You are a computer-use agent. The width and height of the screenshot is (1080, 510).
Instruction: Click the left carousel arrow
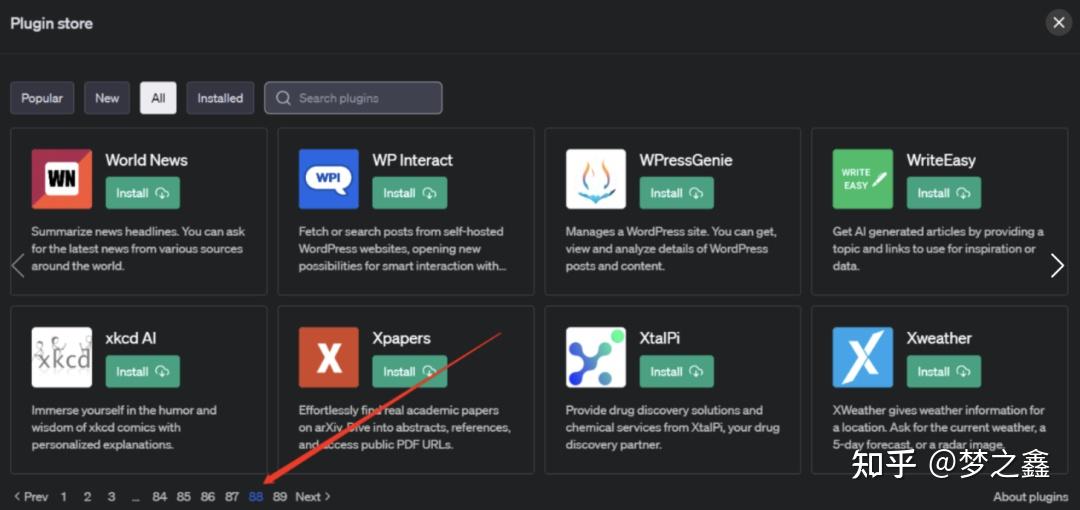[17, 265]
